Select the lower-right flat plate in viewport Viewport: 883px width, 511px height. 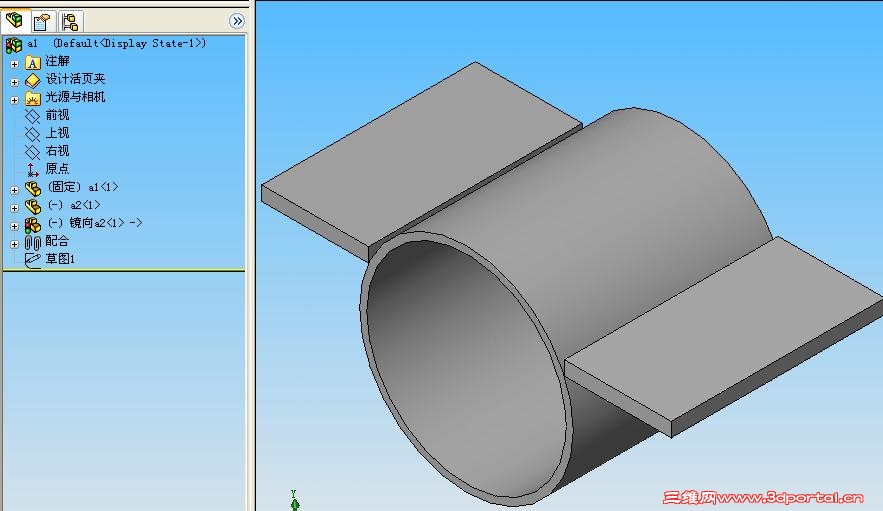point(726,338)
